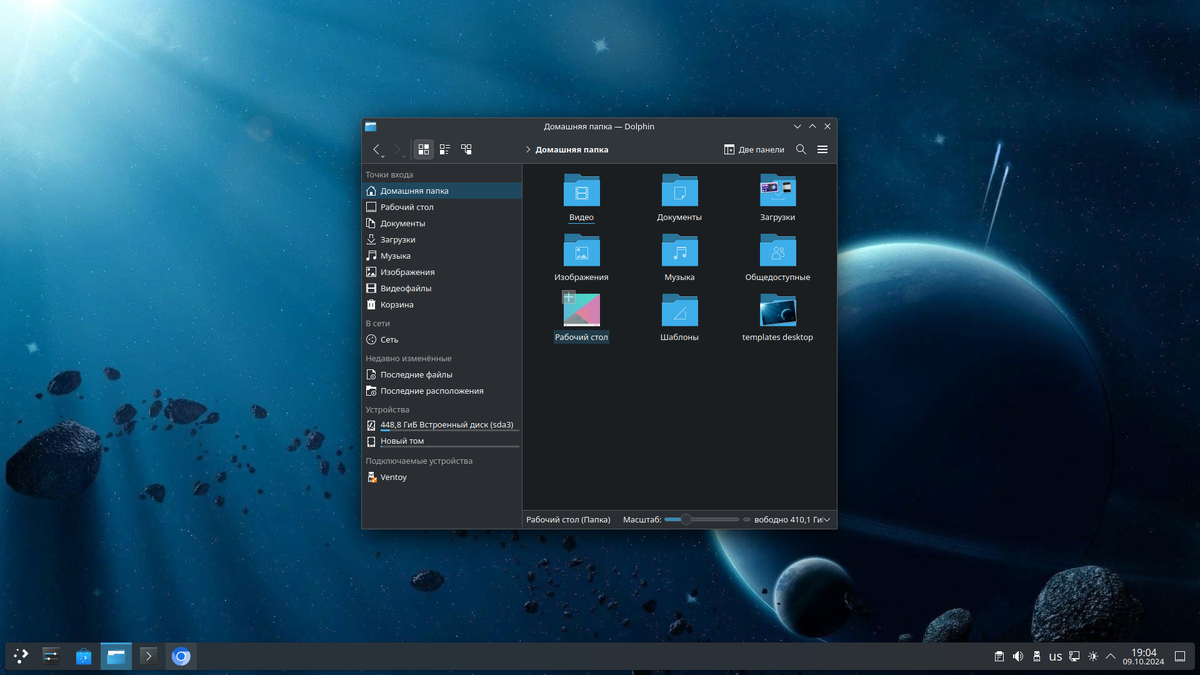The image size is (1200, 675).
Task: Open the Dolphin window title bar icon menu
Action: 370,127
